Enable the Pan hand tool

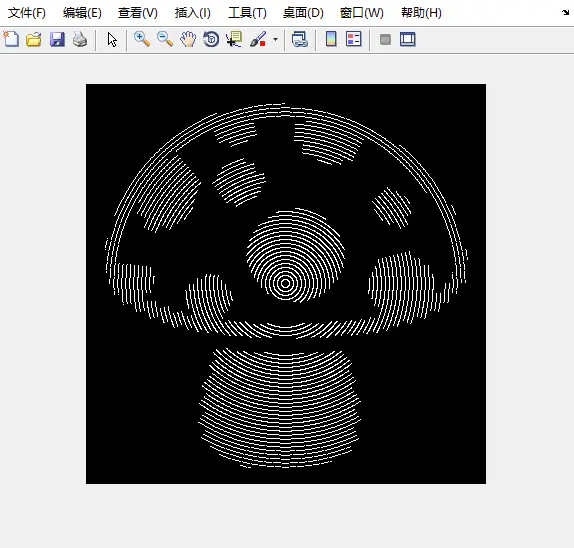(x=188, y=39)
